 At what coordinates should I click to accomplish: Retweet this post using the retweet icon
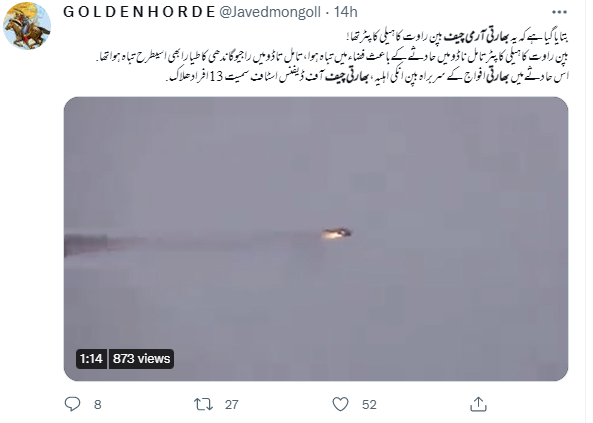(203, 404)
